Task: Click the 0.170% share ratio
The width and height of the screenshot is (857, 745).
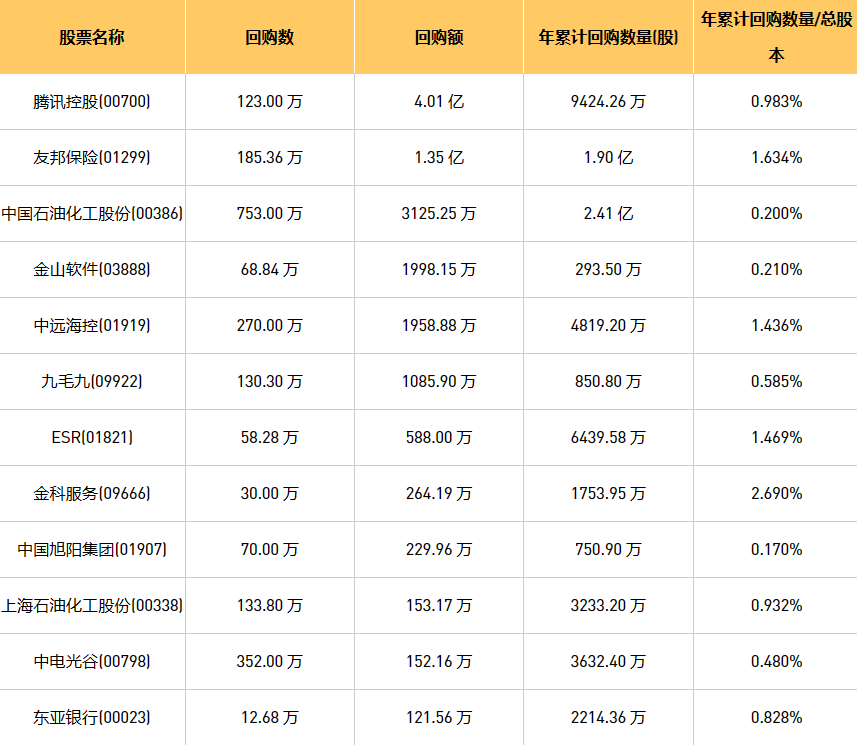Action: tap(776, 549)
